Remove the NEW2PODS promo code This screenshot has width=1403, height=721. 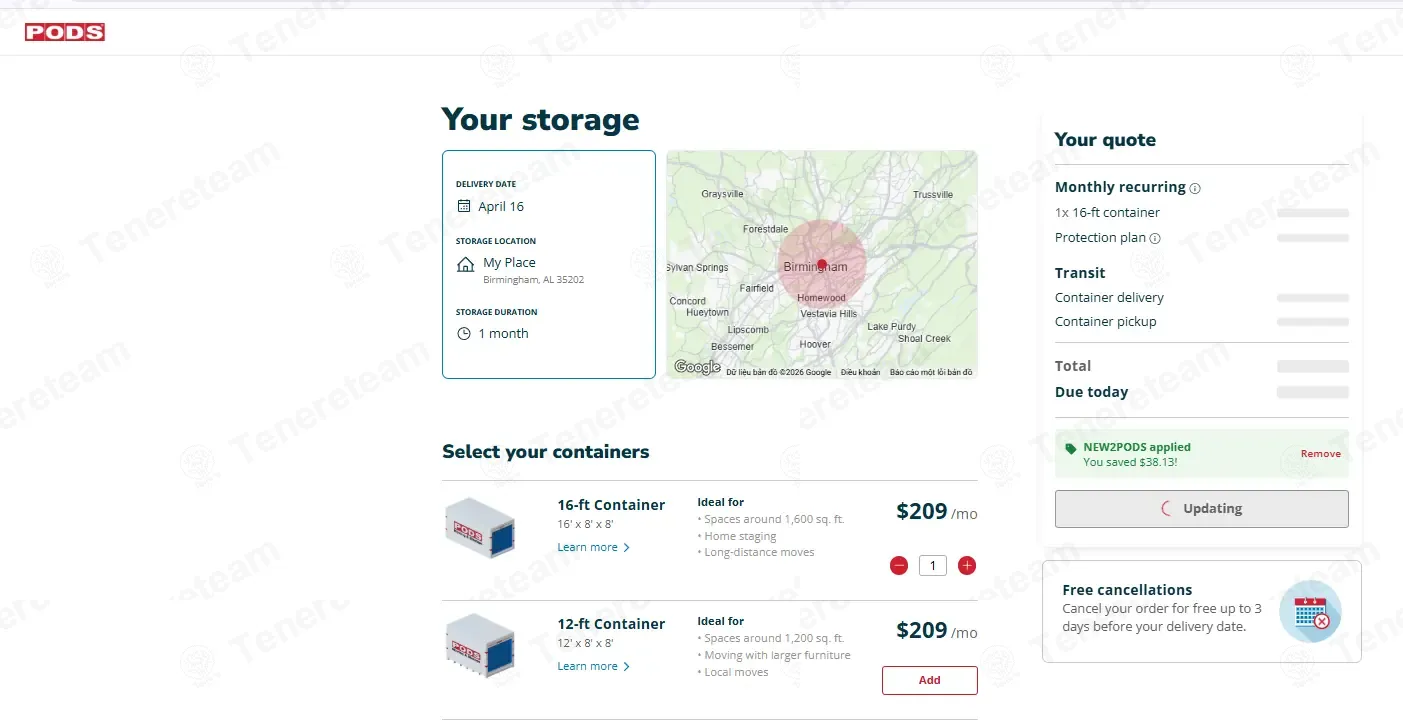[x=1321, y=454]
